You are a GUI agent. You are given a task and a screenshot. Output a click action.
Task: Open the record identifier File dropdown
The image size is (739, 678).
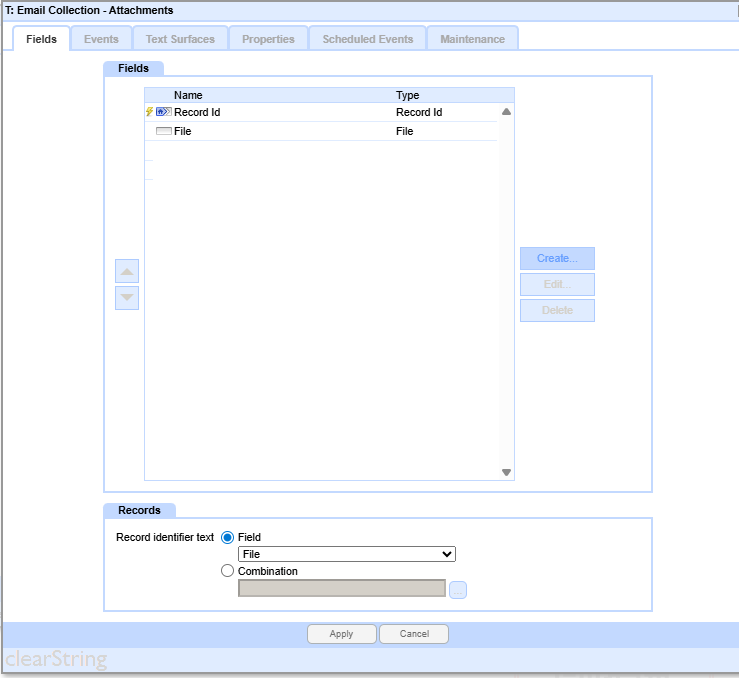pyautogui.click(x=346, y=554)
